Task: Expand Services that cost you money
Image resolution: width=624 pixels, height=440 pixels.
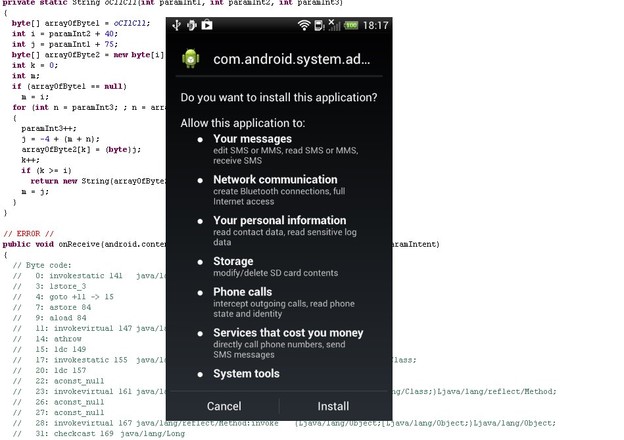Action: pyautogui.click(x=288, y=333)
